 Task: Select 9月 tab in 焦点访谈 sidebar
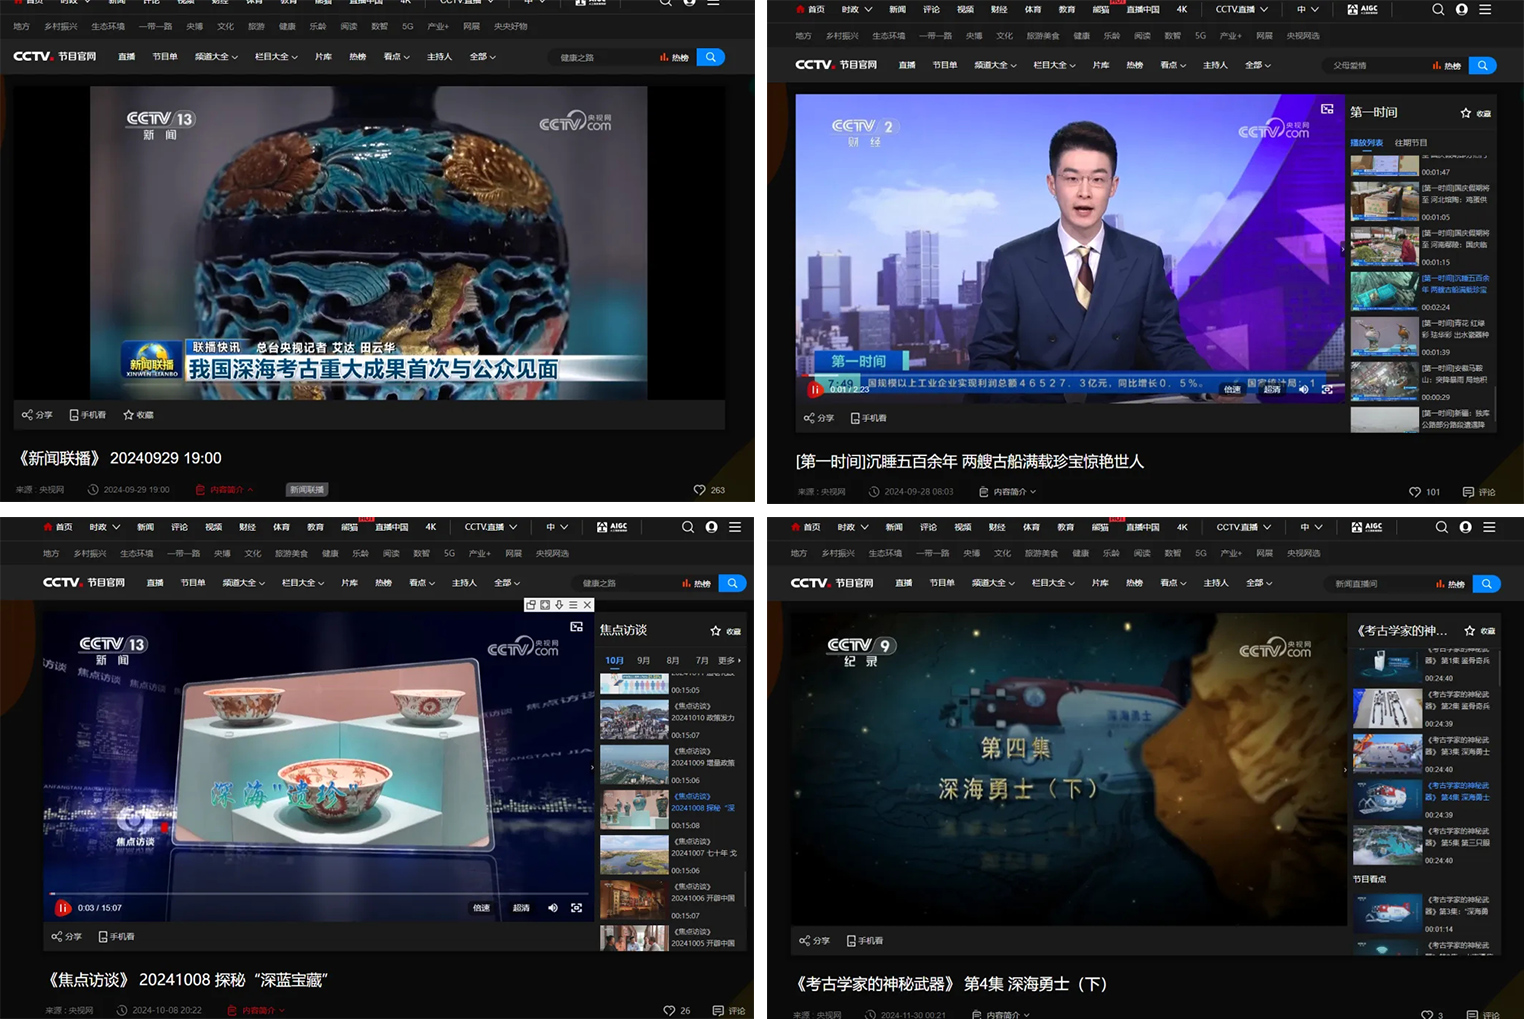pos(644,661)
